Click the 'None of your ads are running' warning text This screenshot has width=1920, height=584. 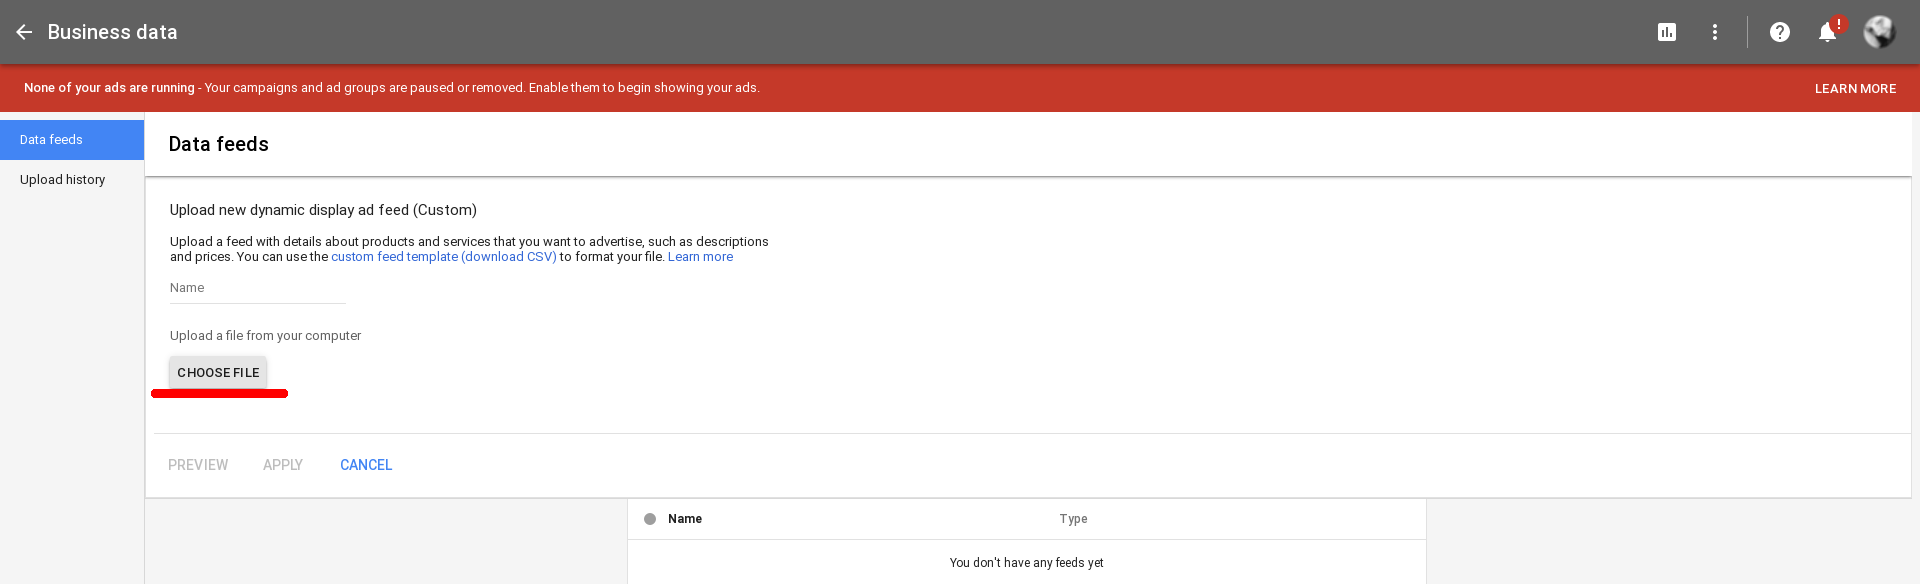click(x=109, y=88)
